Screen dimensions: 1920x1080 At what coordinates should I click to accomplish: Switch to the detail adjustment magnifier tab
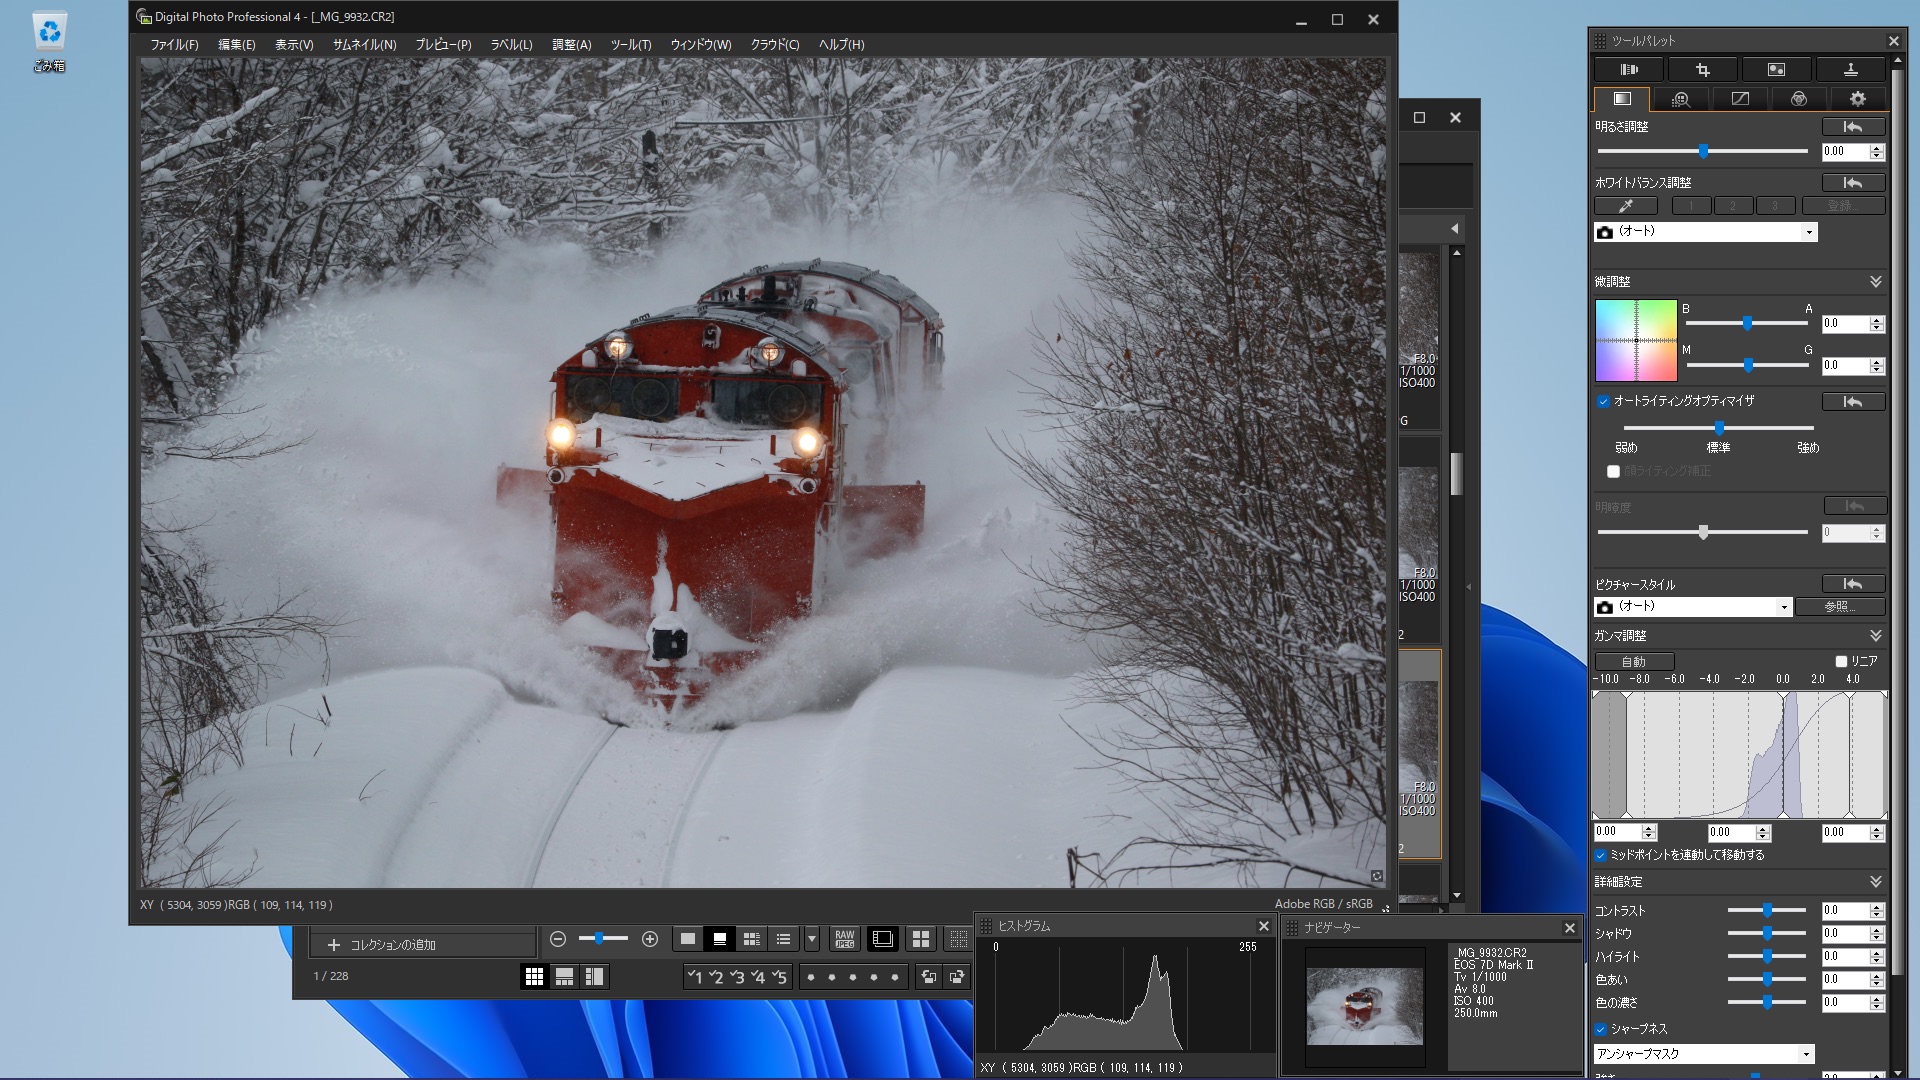[1680, 99]
